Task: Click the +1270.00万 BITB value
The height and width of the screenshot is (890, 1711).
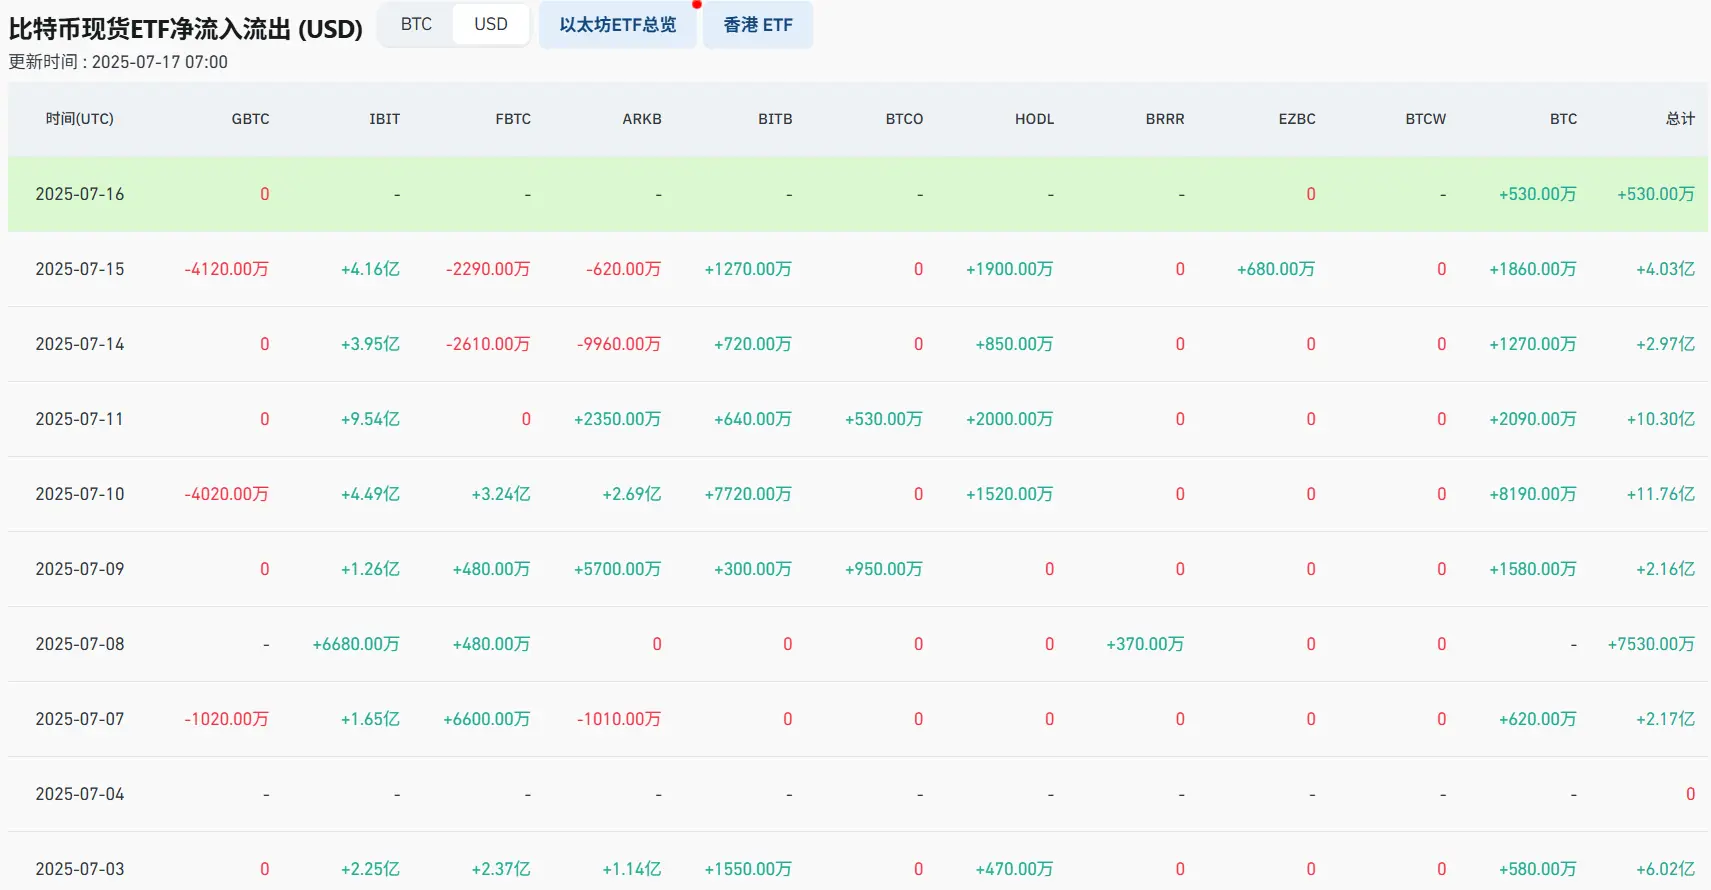Action: click(x=748, y=269)
